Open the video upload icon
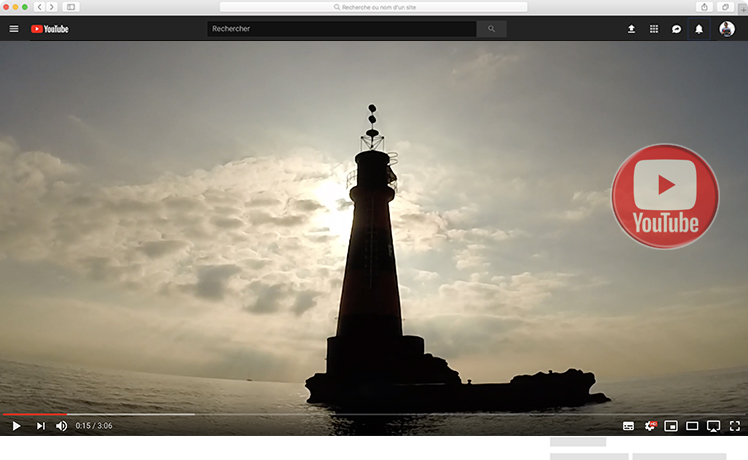 [631, 29]
